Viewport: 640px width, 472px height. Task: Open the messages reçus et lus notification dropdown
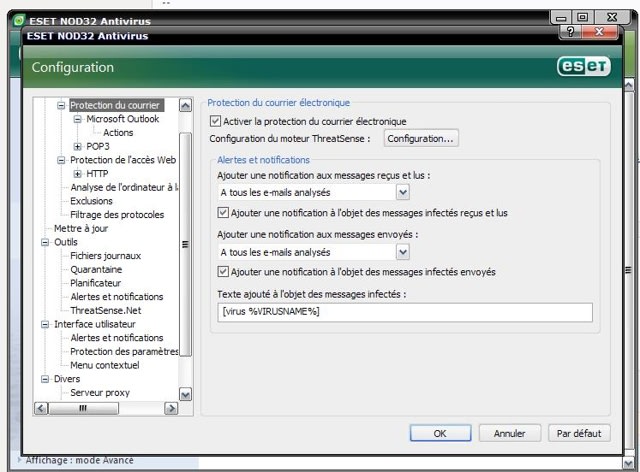pos(403,192)
